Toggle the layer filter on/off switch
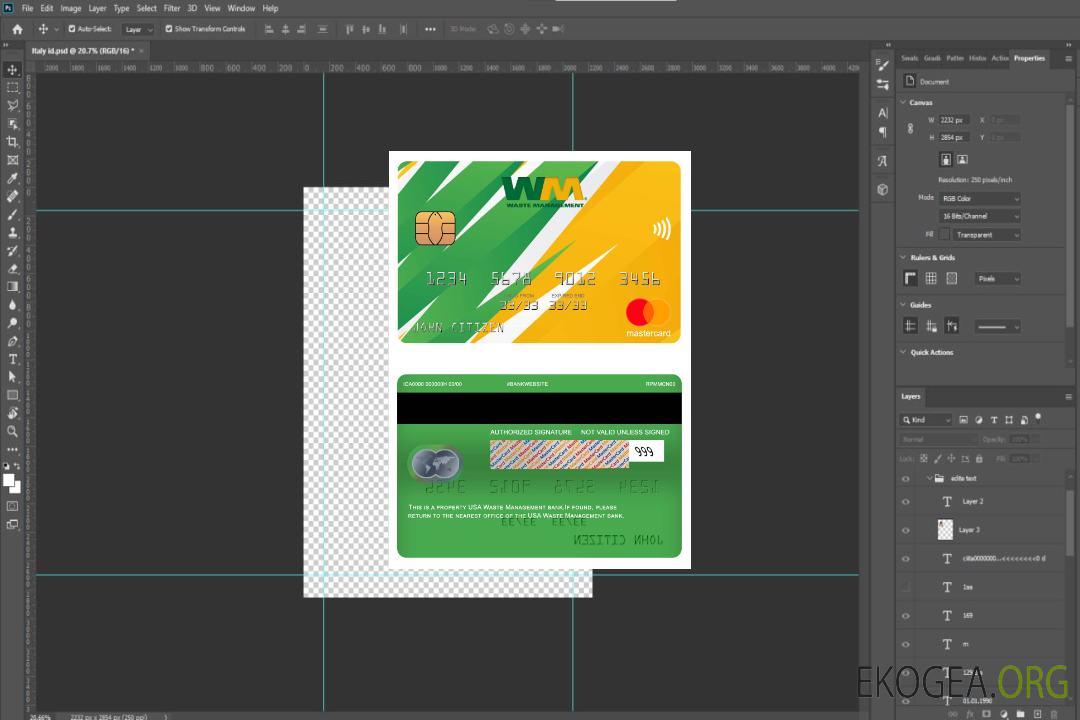1080x720 pixels. pyautogui.click(x=1038, y=418)
